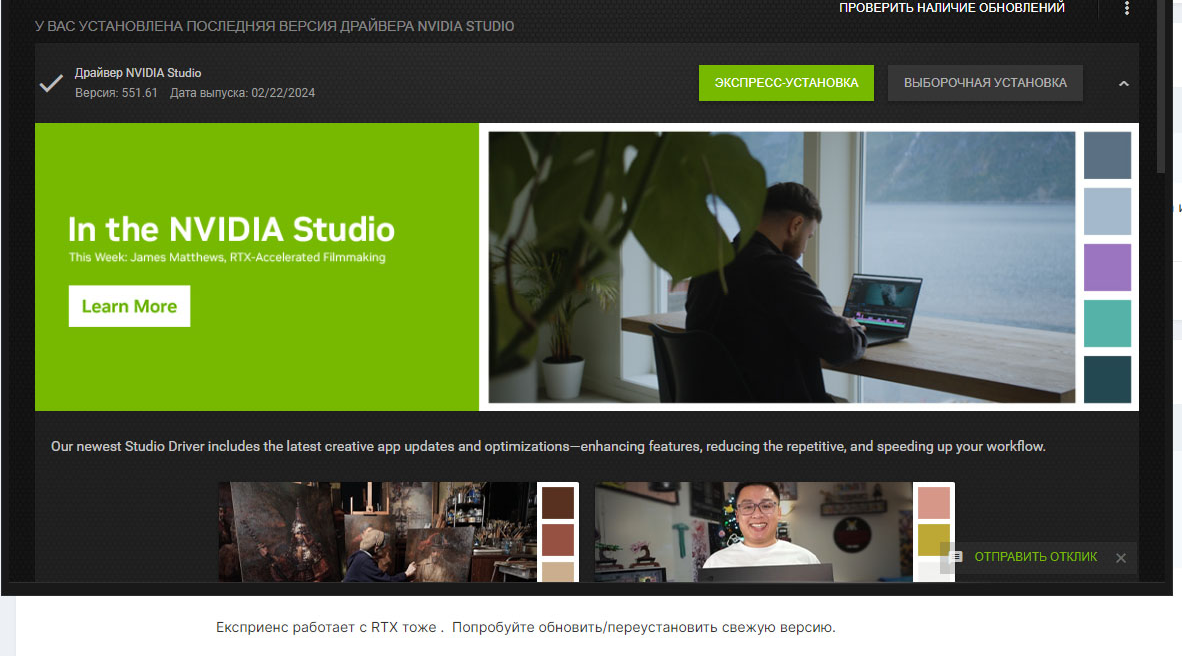Click the latest-driver-installed status header
The image size is (1182, 656).
[x=274, y=26]
